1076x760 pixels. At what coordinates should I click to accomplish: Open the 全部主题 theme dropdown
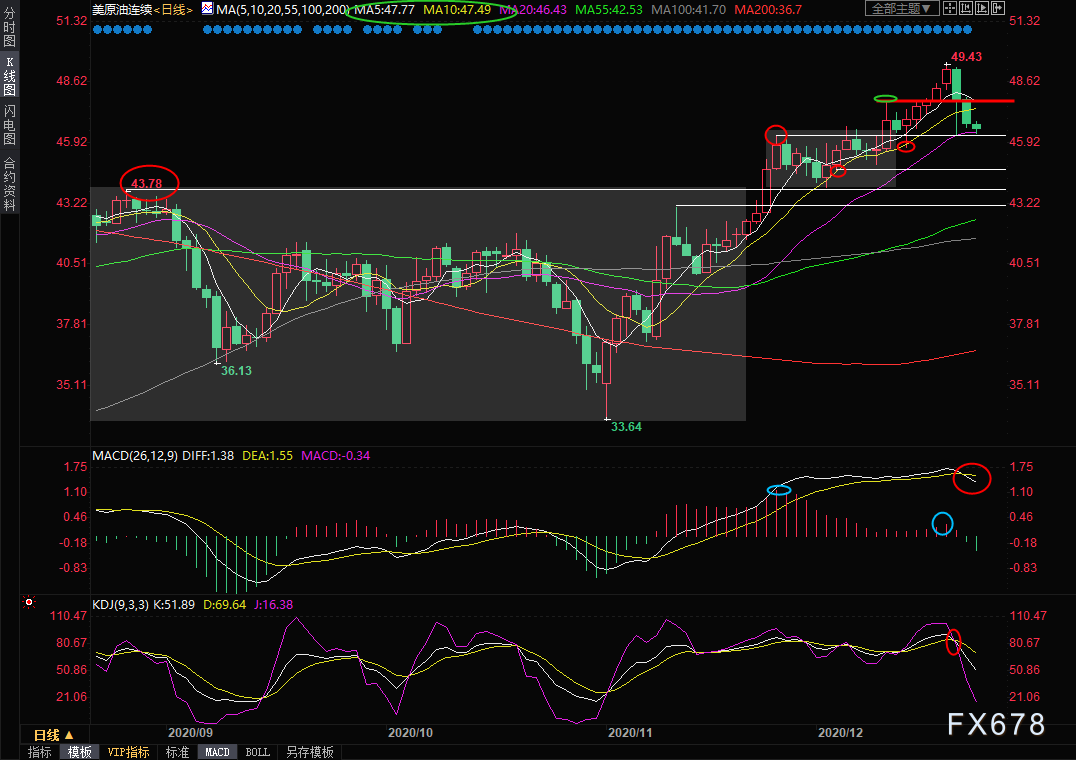click(x=902, y=8)
